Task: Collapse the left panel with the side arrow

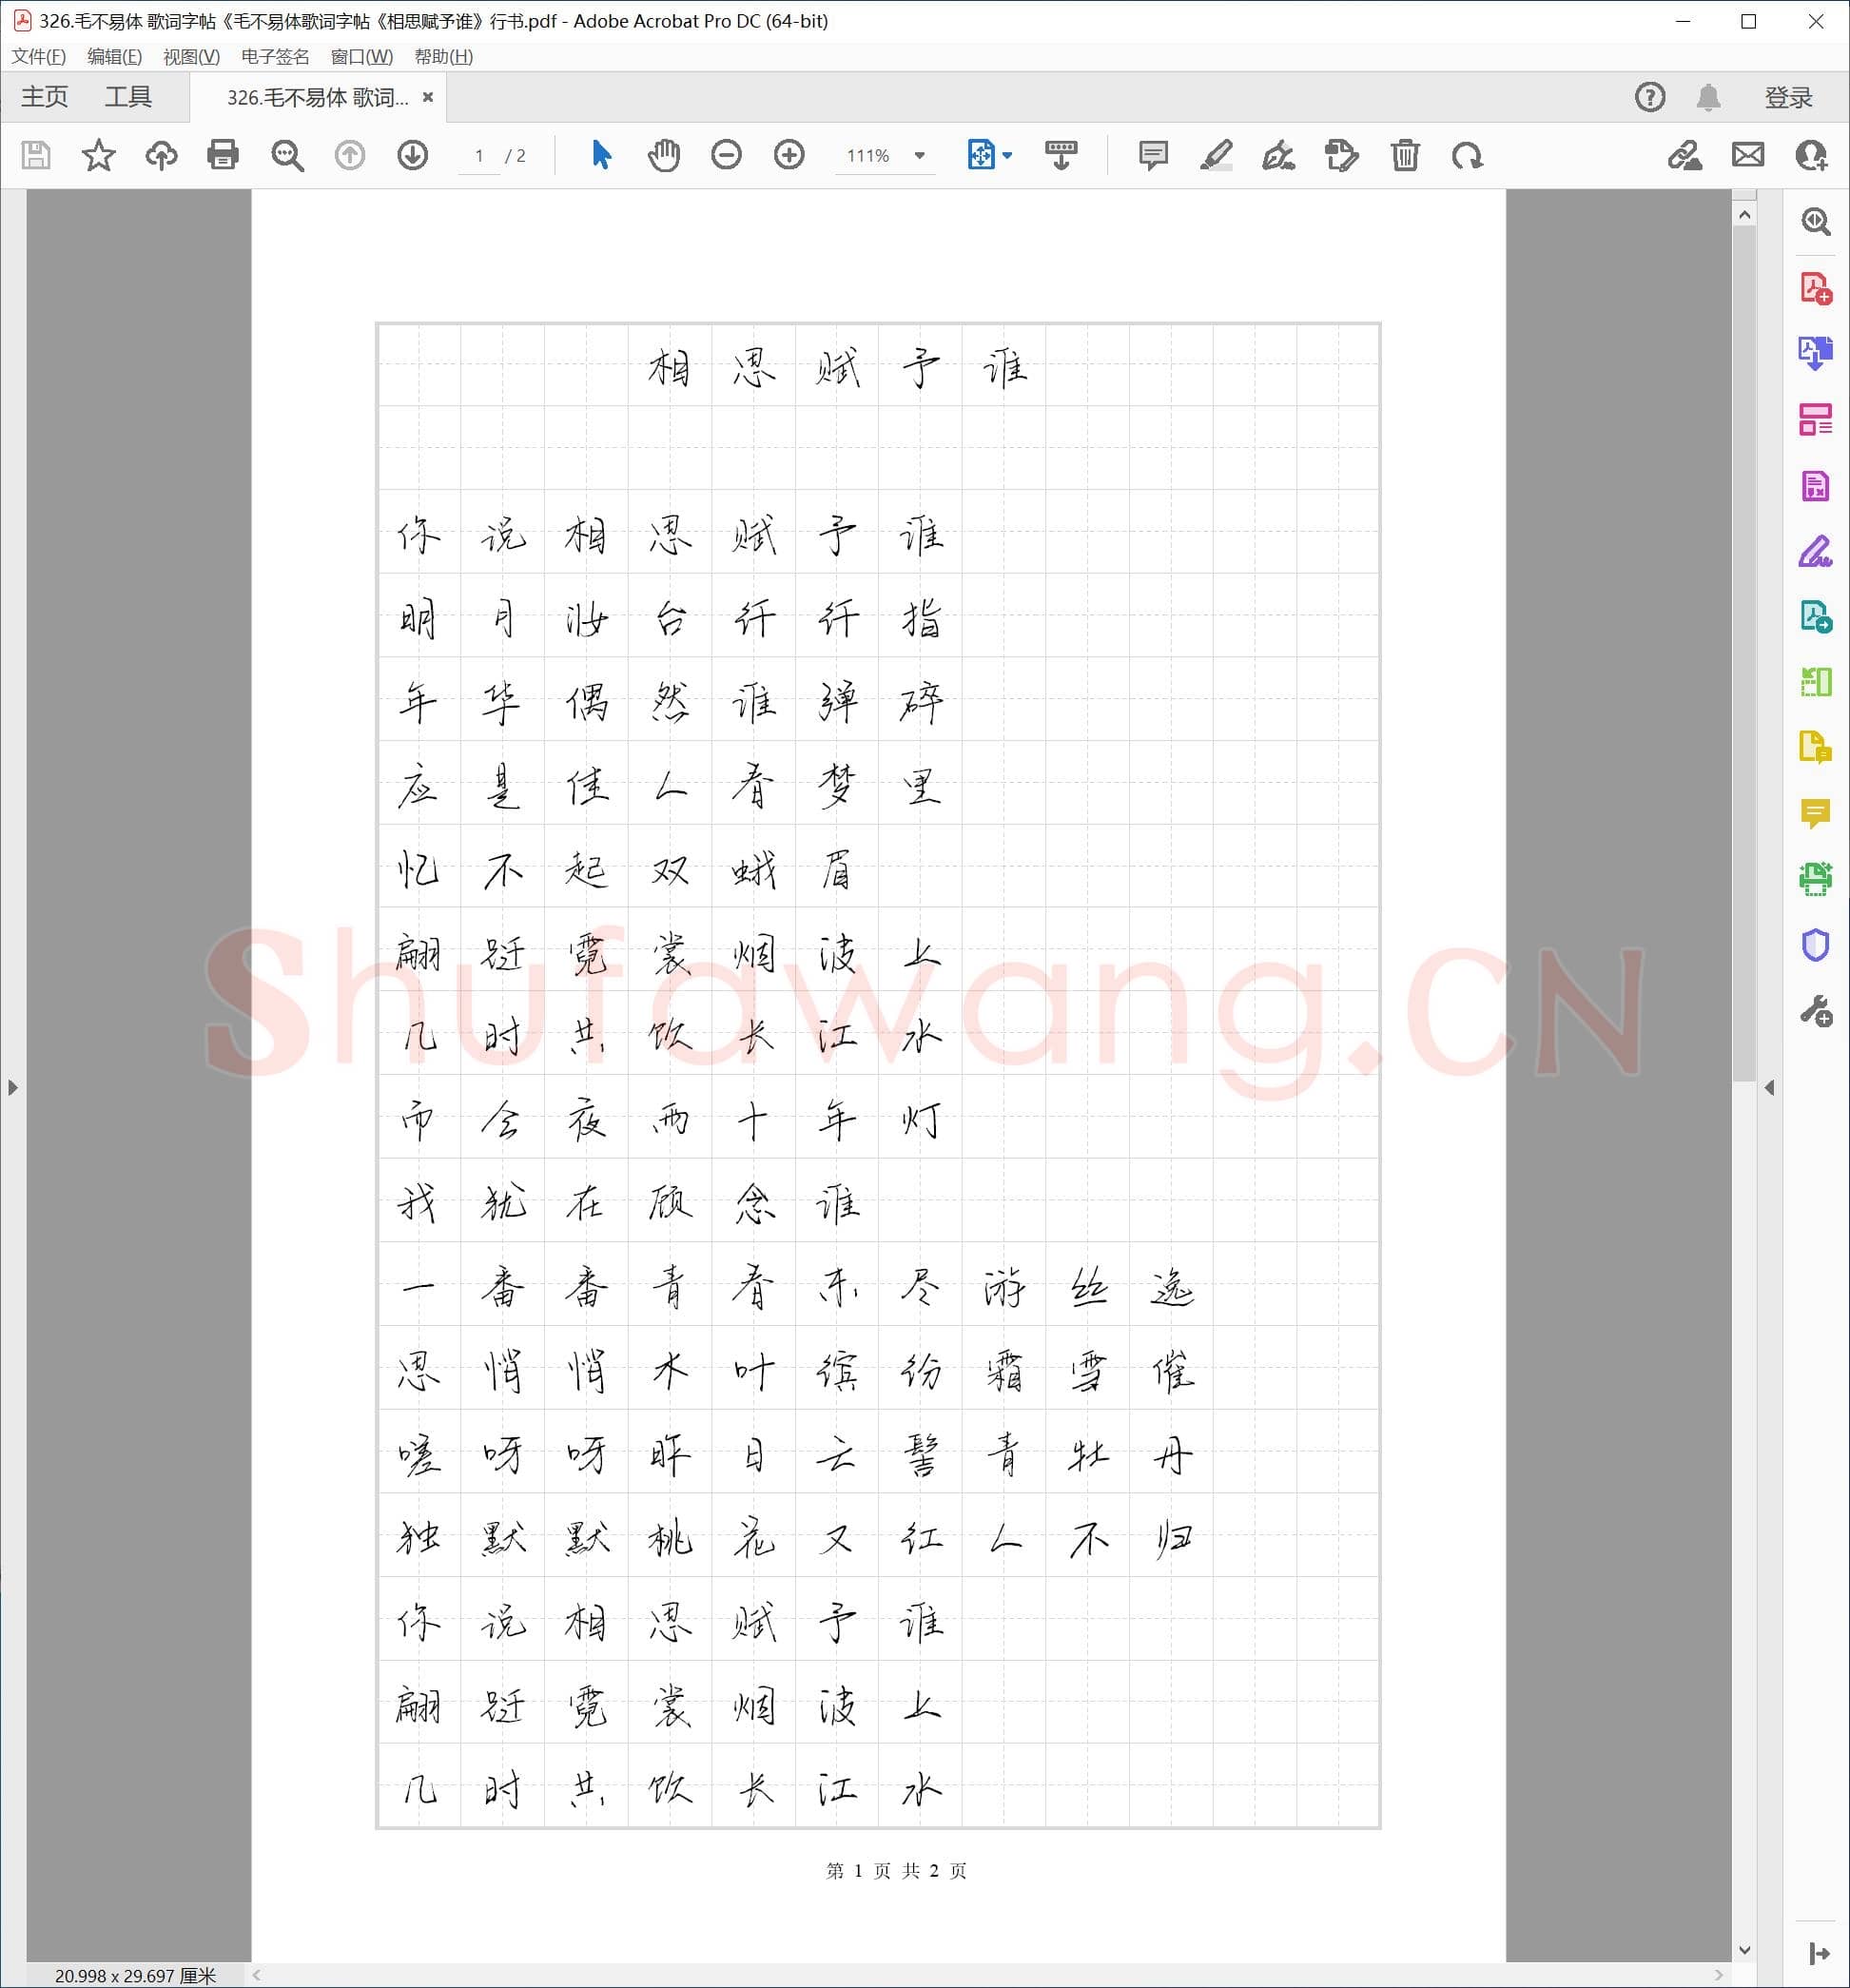Action: point(12,1087)
